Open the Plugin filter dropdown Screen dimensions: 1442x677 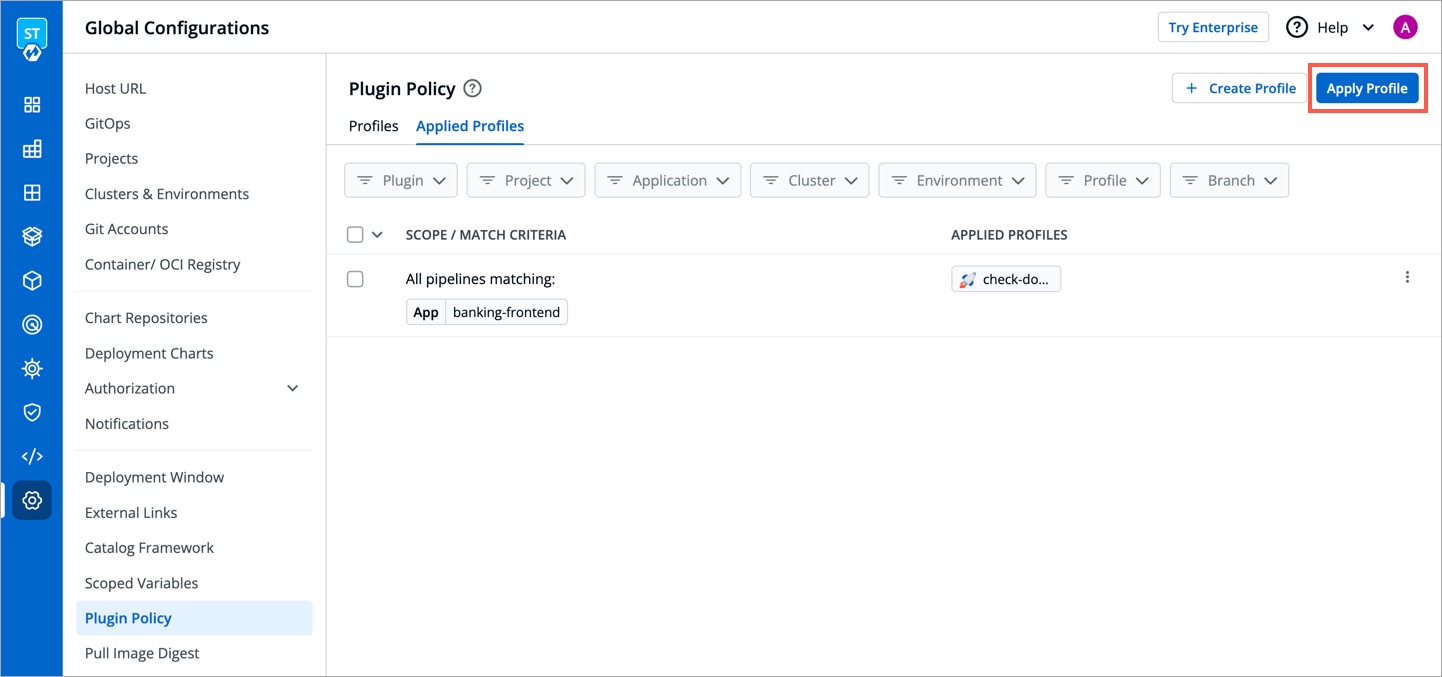pyautogui.click(x=400, y=180)
